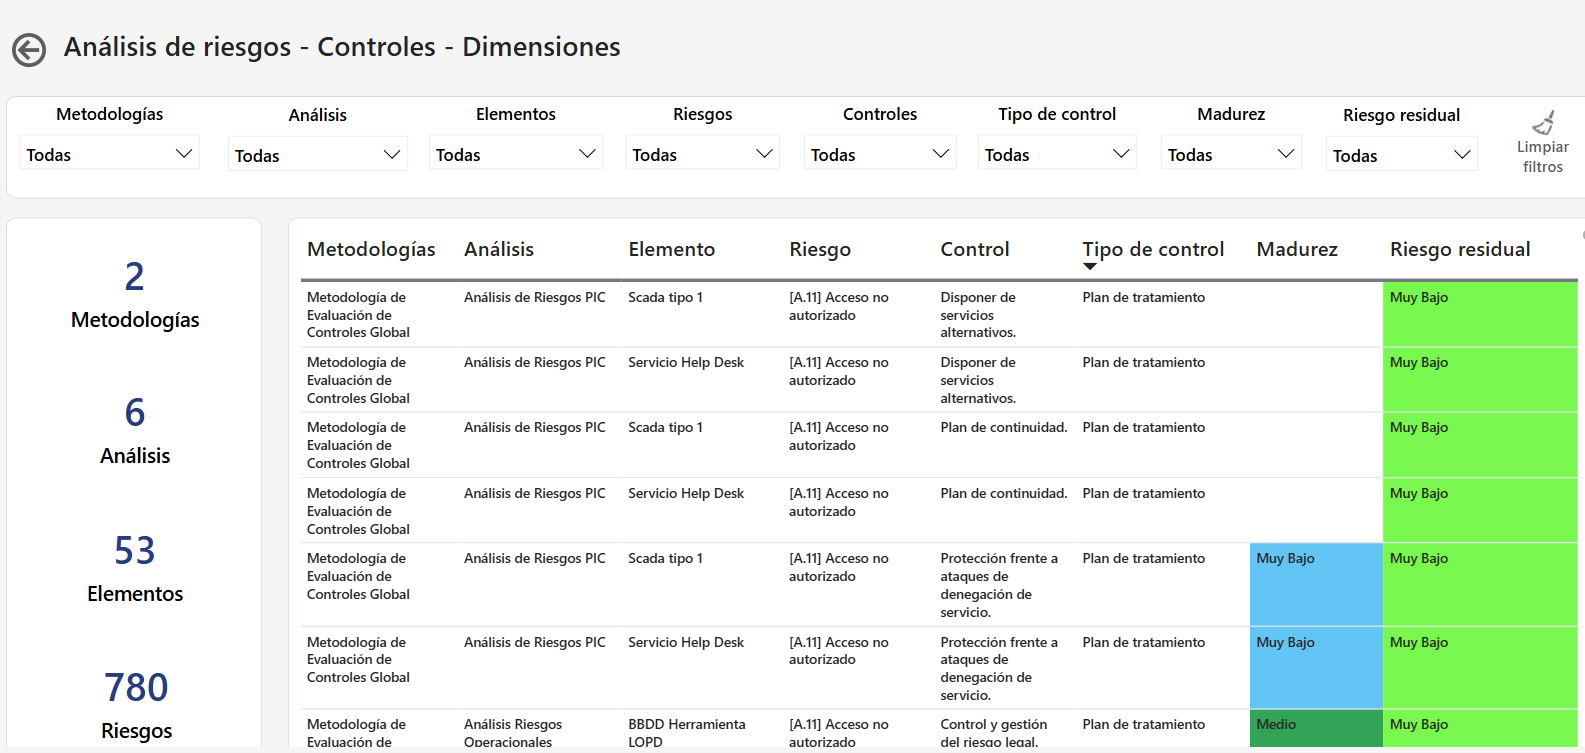The height and width of the screenshot is (753, 1585).
Task: Select the 53 Elementos summary card
Action: (135, 567)
